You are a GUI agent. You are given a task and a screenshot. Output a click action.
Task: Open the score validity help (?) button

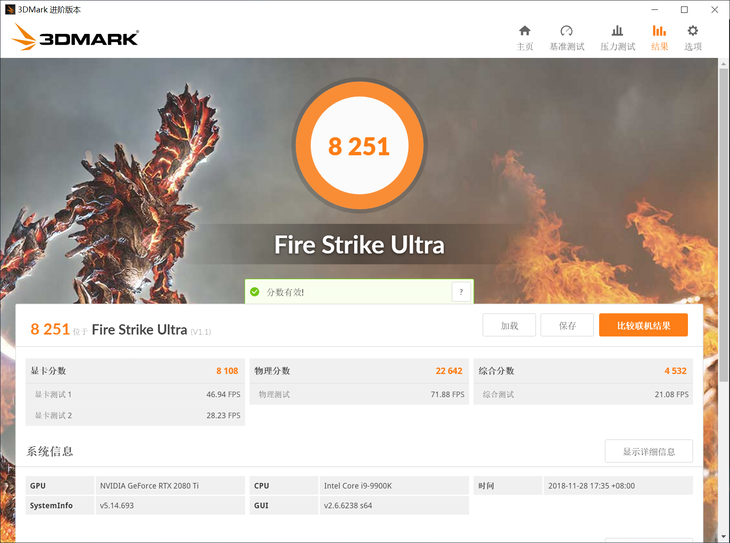click(461, 292)
